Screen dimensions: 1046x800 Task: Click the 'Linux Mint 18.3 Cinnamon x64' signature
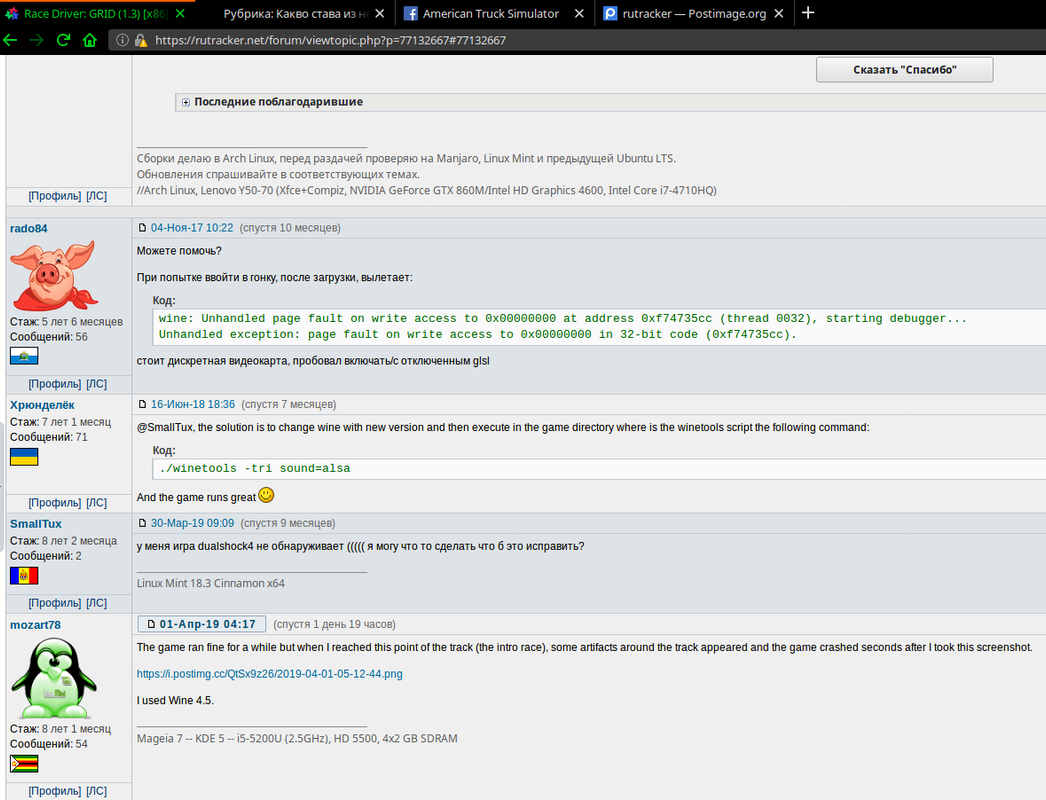tap(211, 583)
